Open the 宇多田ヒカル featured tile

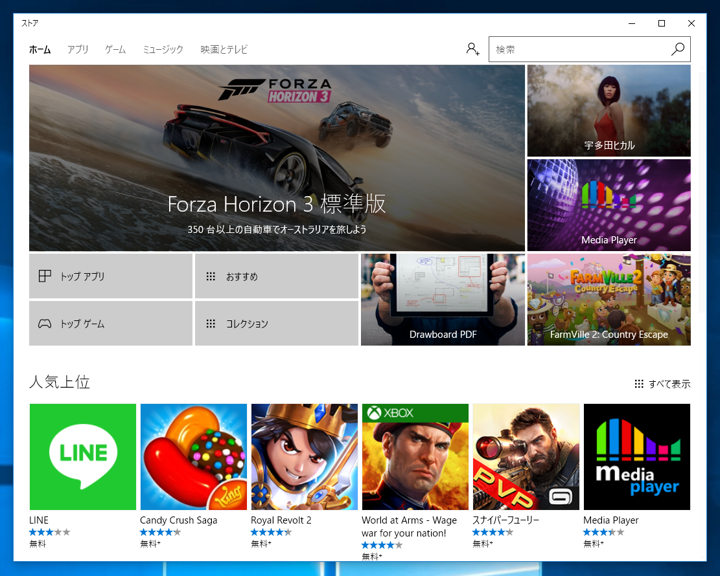pyautogui.click(x=609, y=110)
